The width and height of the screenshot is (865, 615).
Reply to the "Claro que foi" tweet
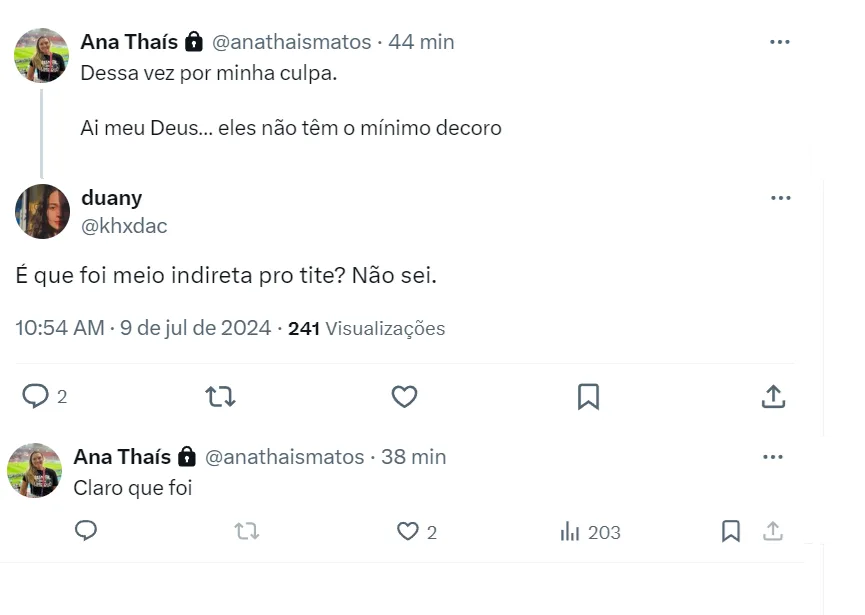[86, 531]
